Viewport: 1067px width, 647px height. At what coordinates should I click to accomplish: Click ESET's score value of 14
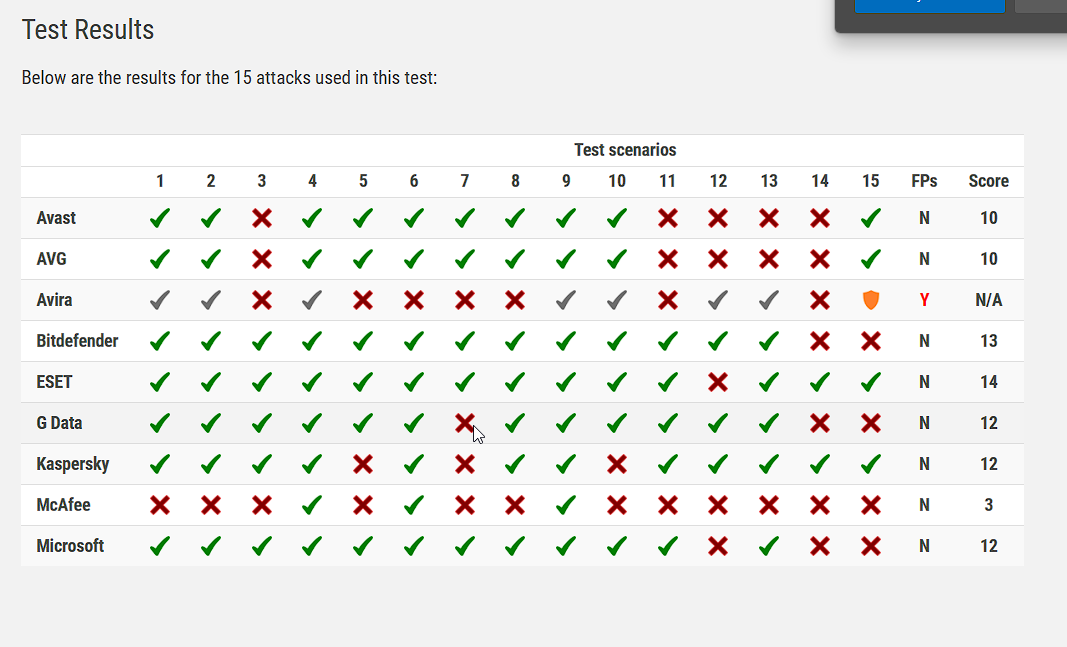coord(988,382)
